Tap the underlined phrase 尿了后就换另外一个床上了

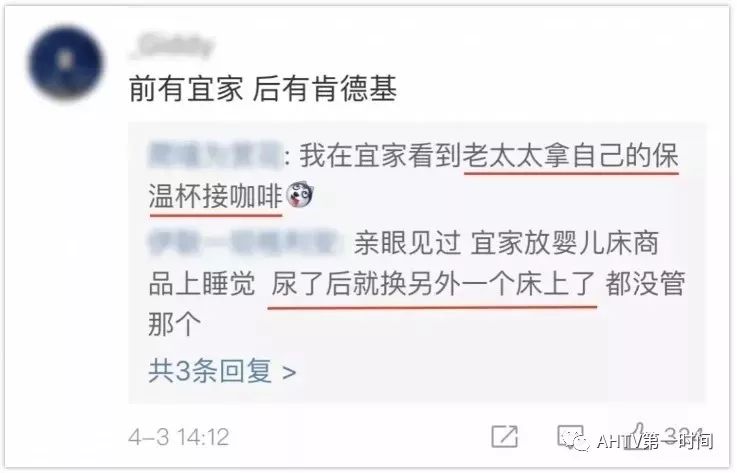(432, 284)
